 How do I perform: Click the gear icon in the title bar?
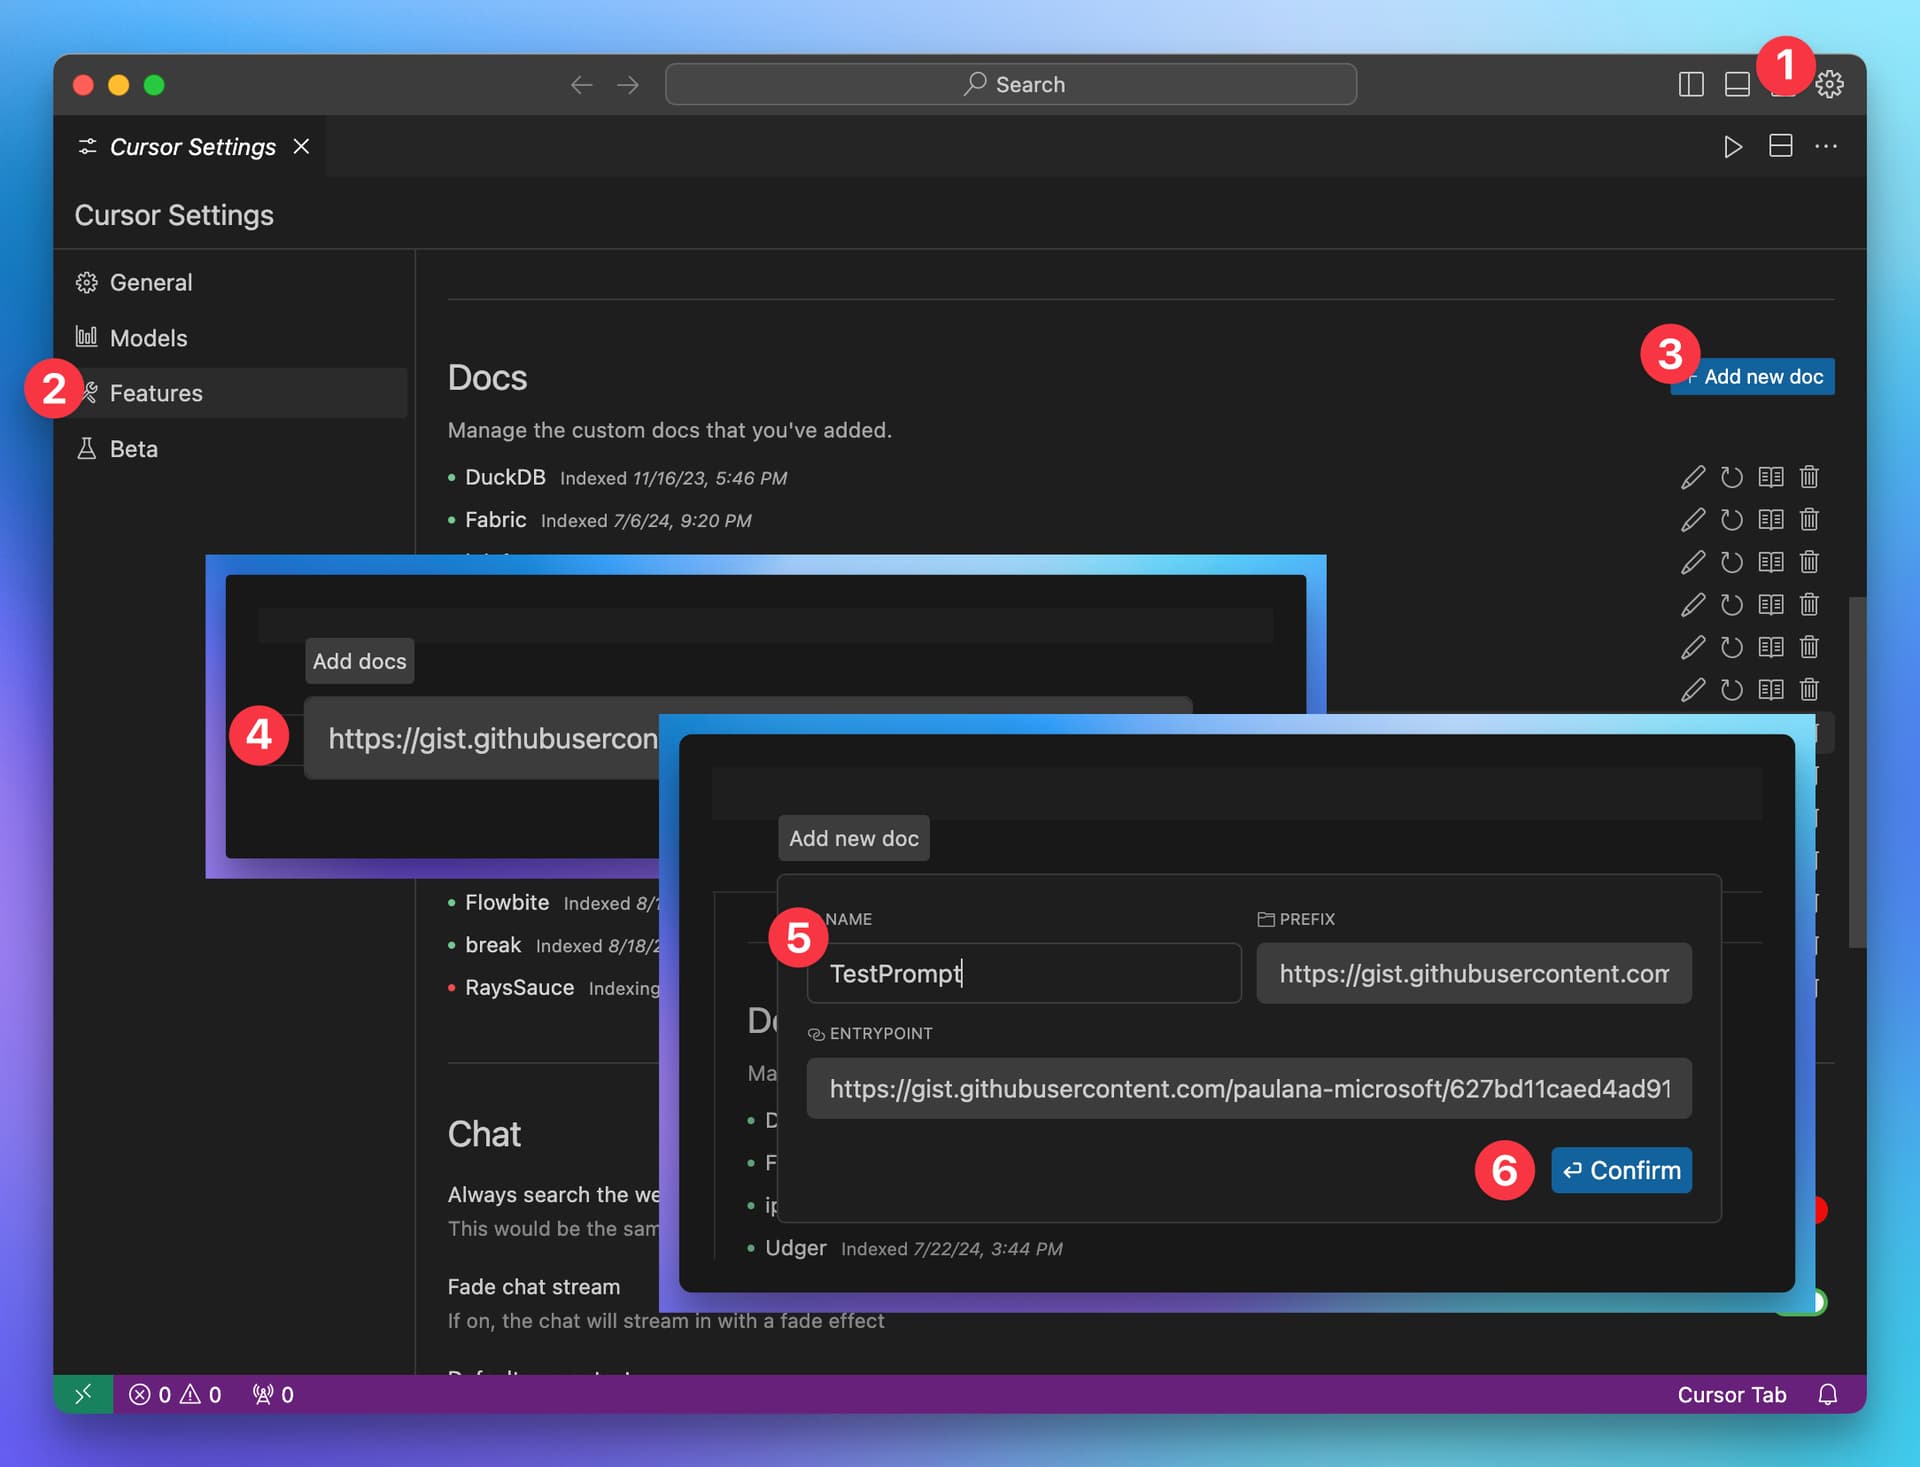[1830, 84]
